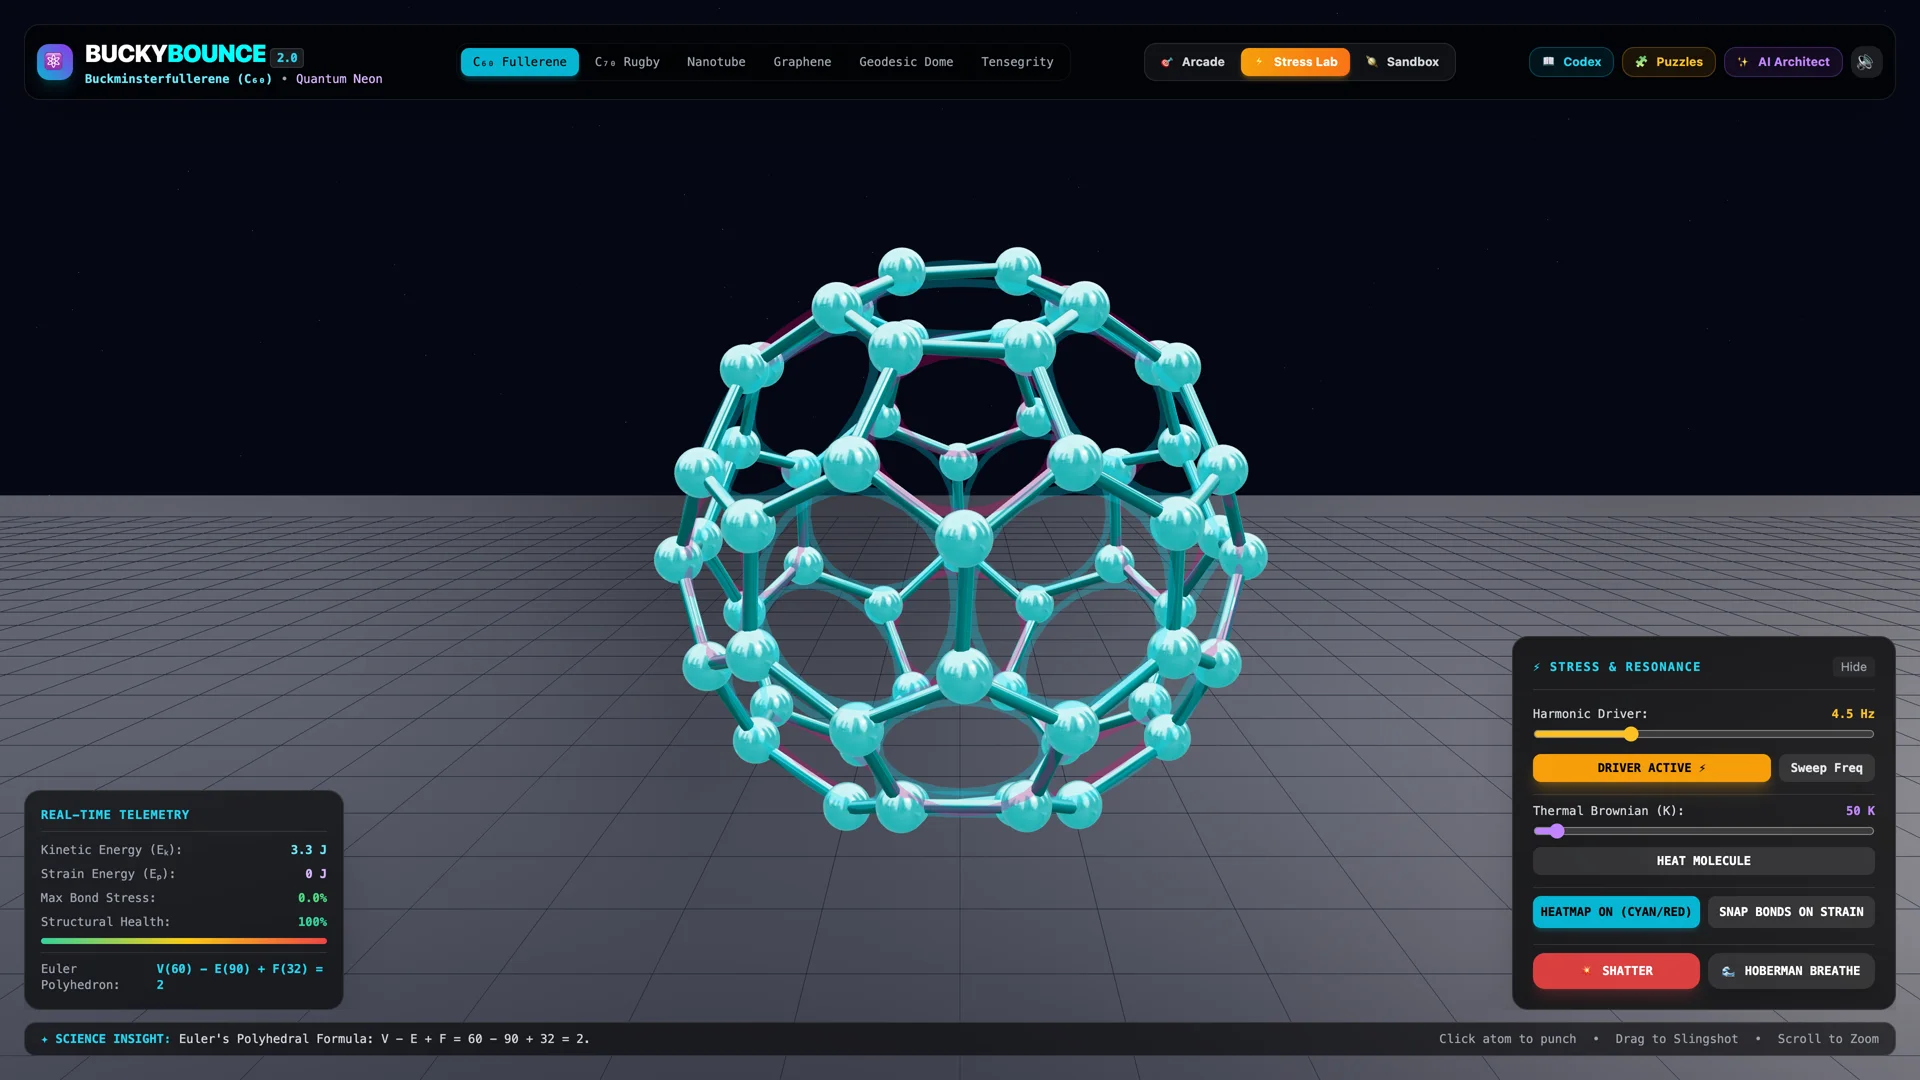The image size is (1920, 1080).
Task: Switch to C70 Rugby structure
Action: point(627,62)
